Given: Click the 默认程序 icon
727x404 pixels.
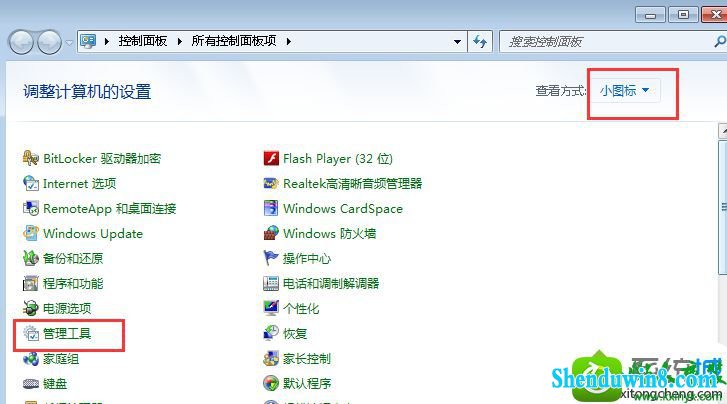Looking at the screenshot, I should pyautogui.click(x=271, y=384).
